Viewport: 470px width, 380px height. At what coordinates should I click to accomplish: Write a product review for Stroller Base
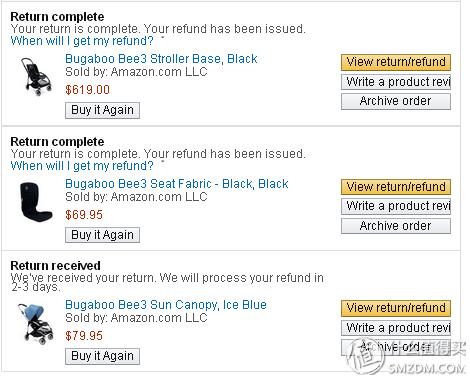tap(396, 82)
